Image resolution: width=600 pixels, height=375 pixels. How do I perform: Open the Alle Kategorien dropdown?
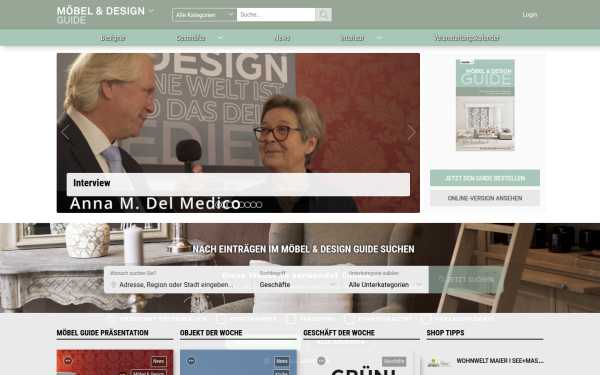[x=204, y=15]
